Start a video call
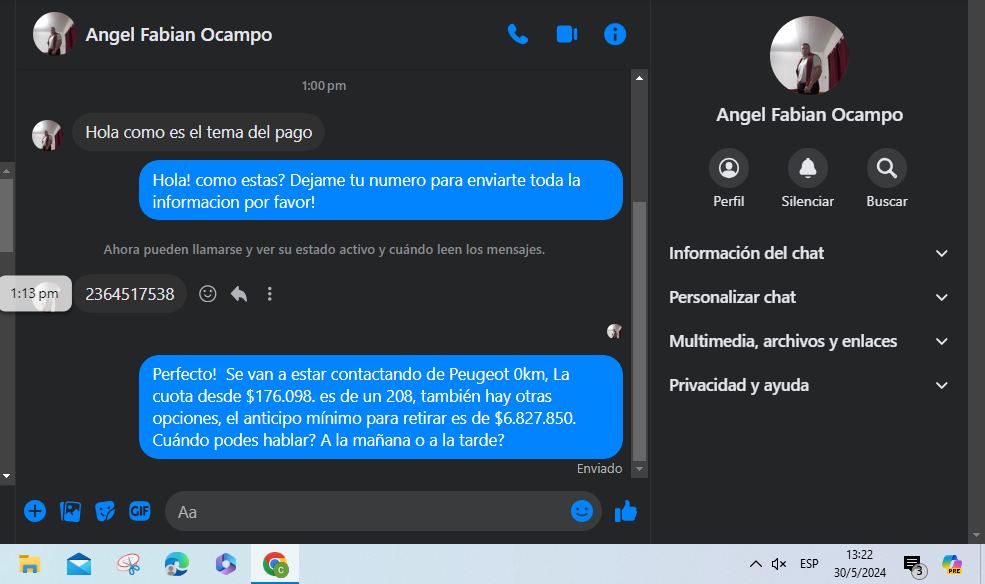 (x=567, y=34)
